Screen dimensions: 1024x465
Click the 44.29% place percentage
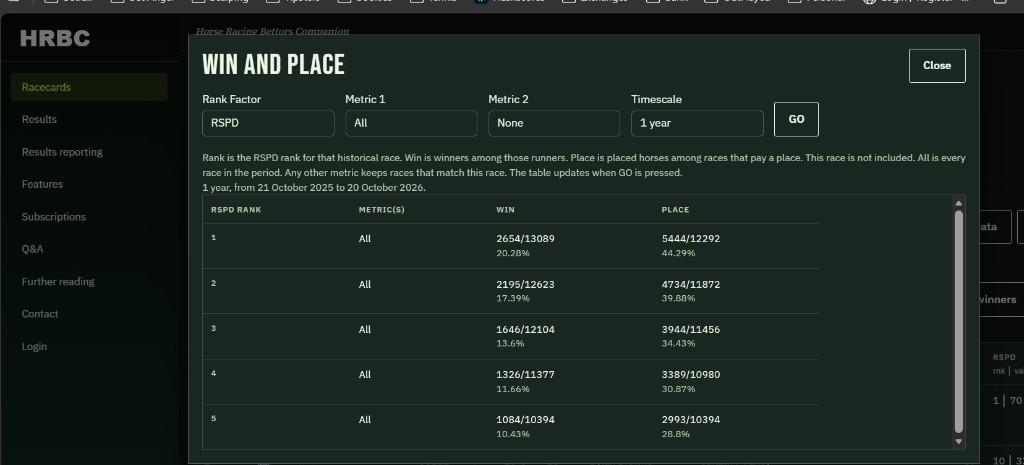click(679, 253)
